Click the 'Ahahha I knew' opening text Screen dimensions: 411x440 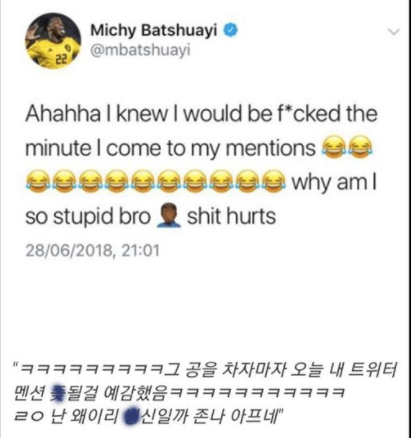[97, 114]
